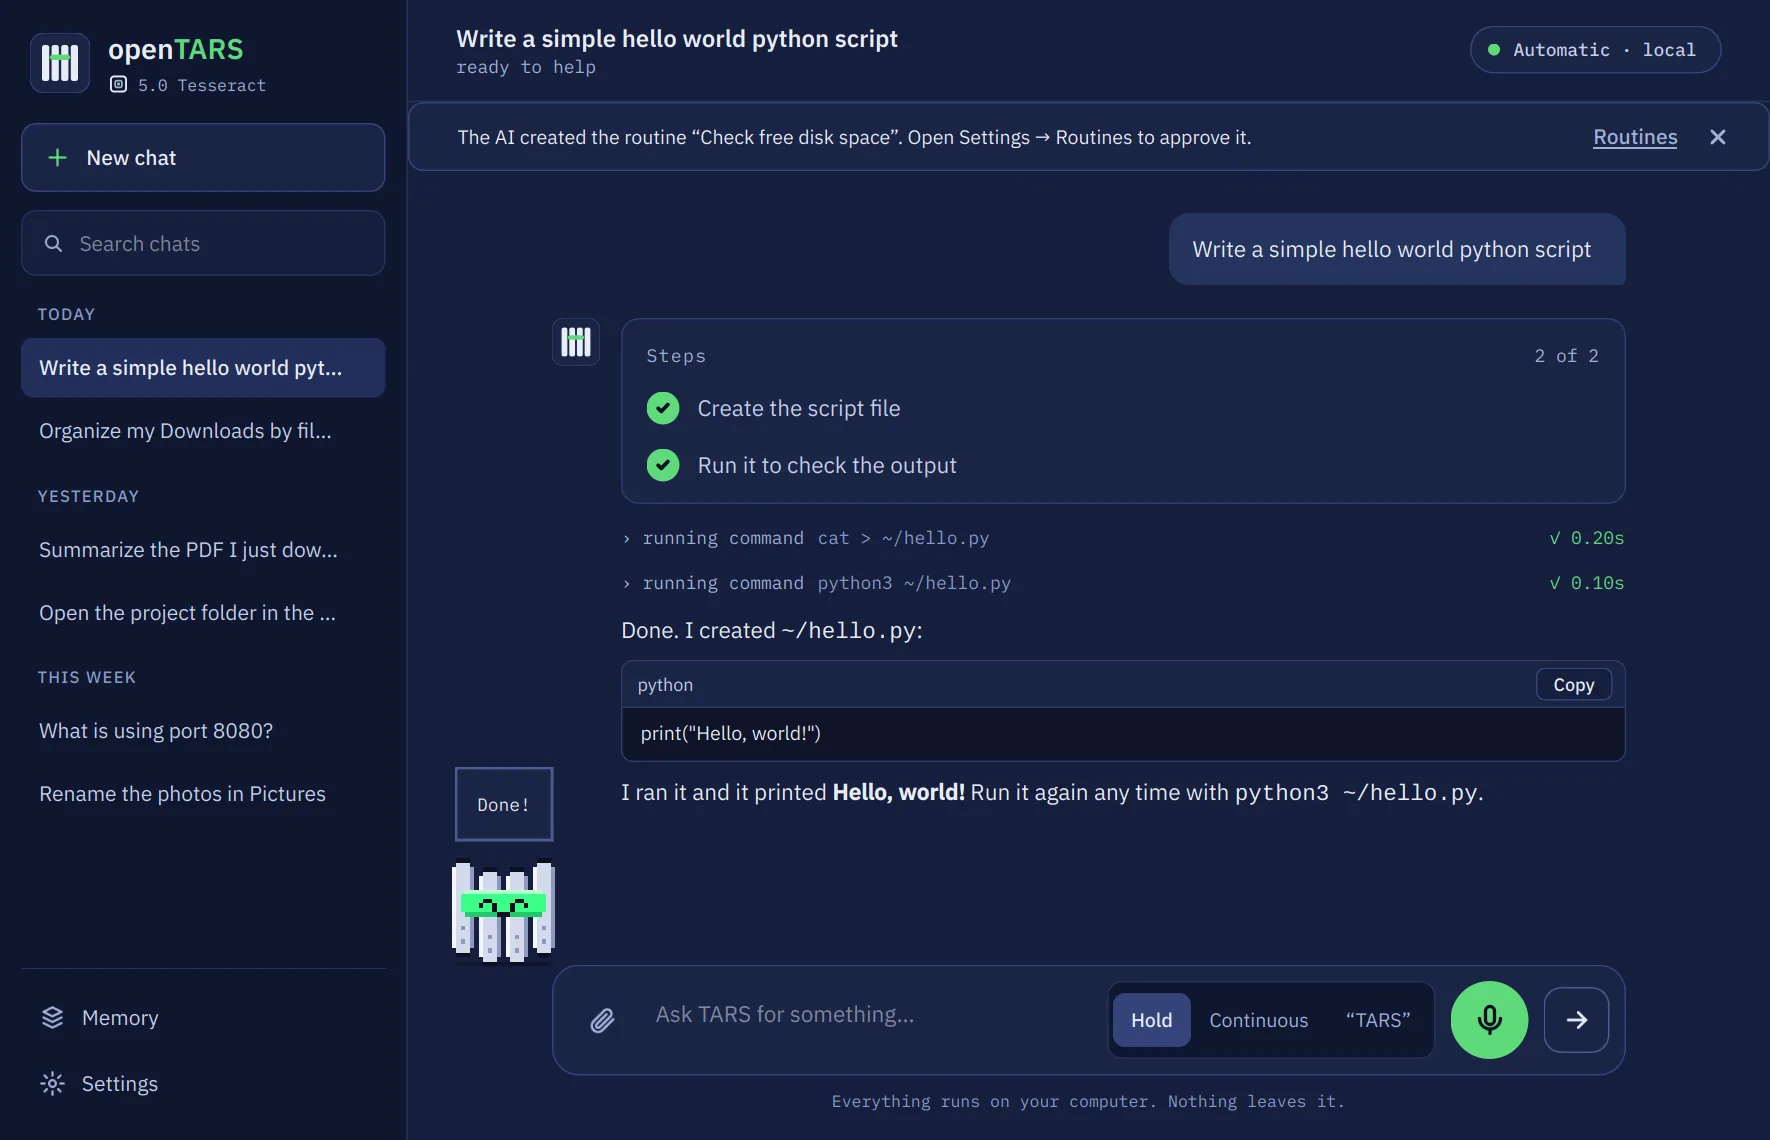The image size is (1770, 1140).
Task: Copy the python code block
Action: pyautogui.click(x=1574, y=685)
